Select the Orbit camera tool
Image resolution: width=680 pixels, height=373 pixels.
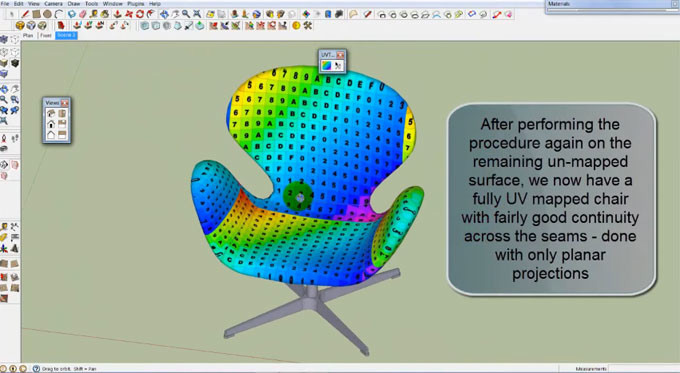click(164, 14)
